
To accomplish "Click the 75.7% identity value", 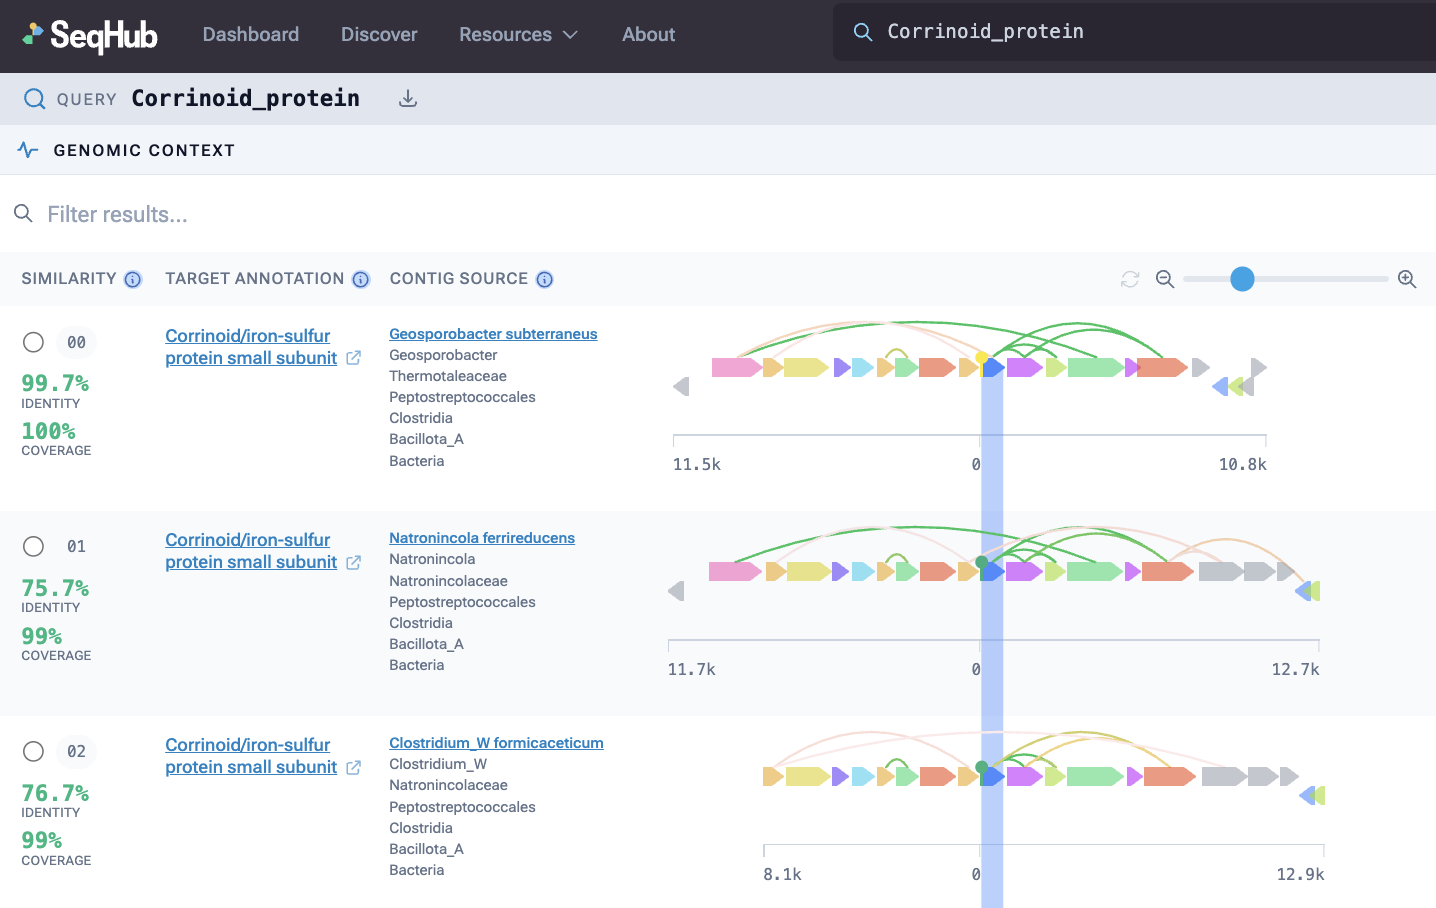I will click(55, 588).
